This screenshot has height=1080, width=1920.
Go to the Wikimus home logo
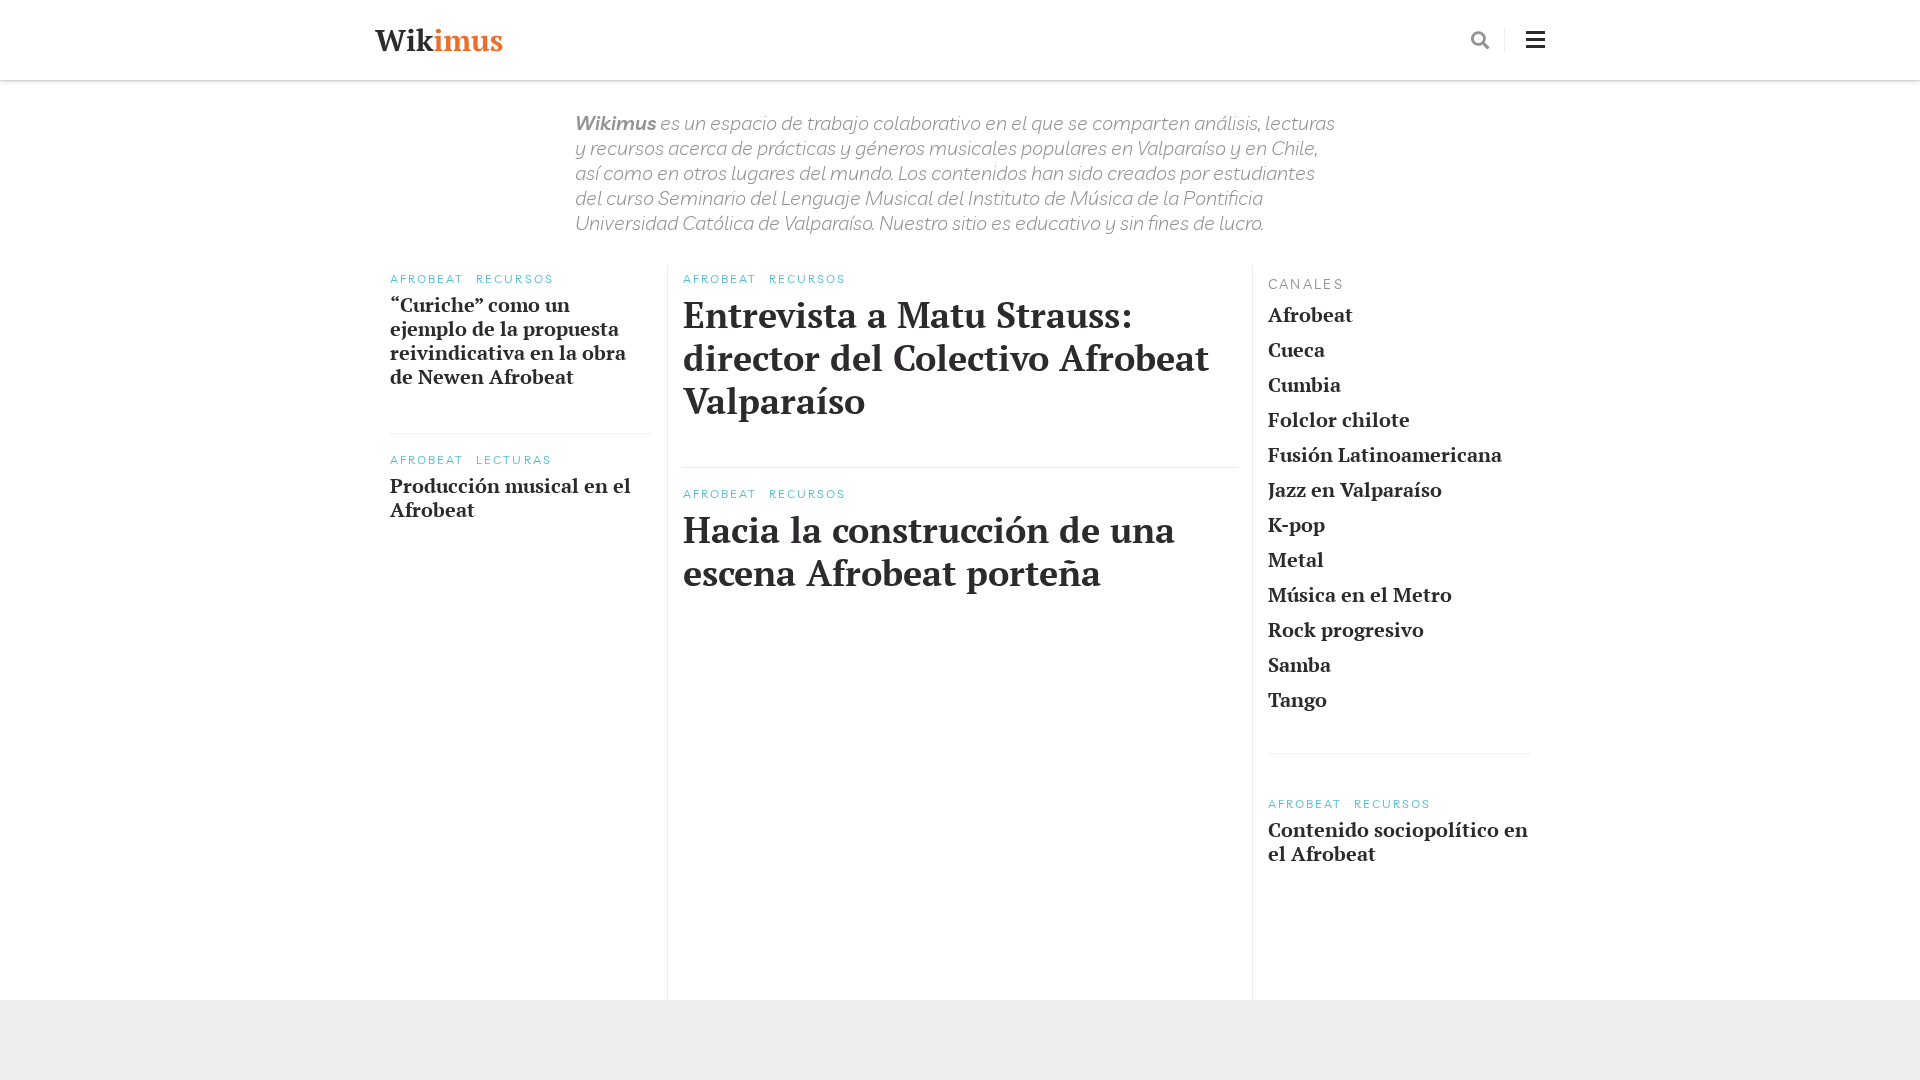(439, 40)
